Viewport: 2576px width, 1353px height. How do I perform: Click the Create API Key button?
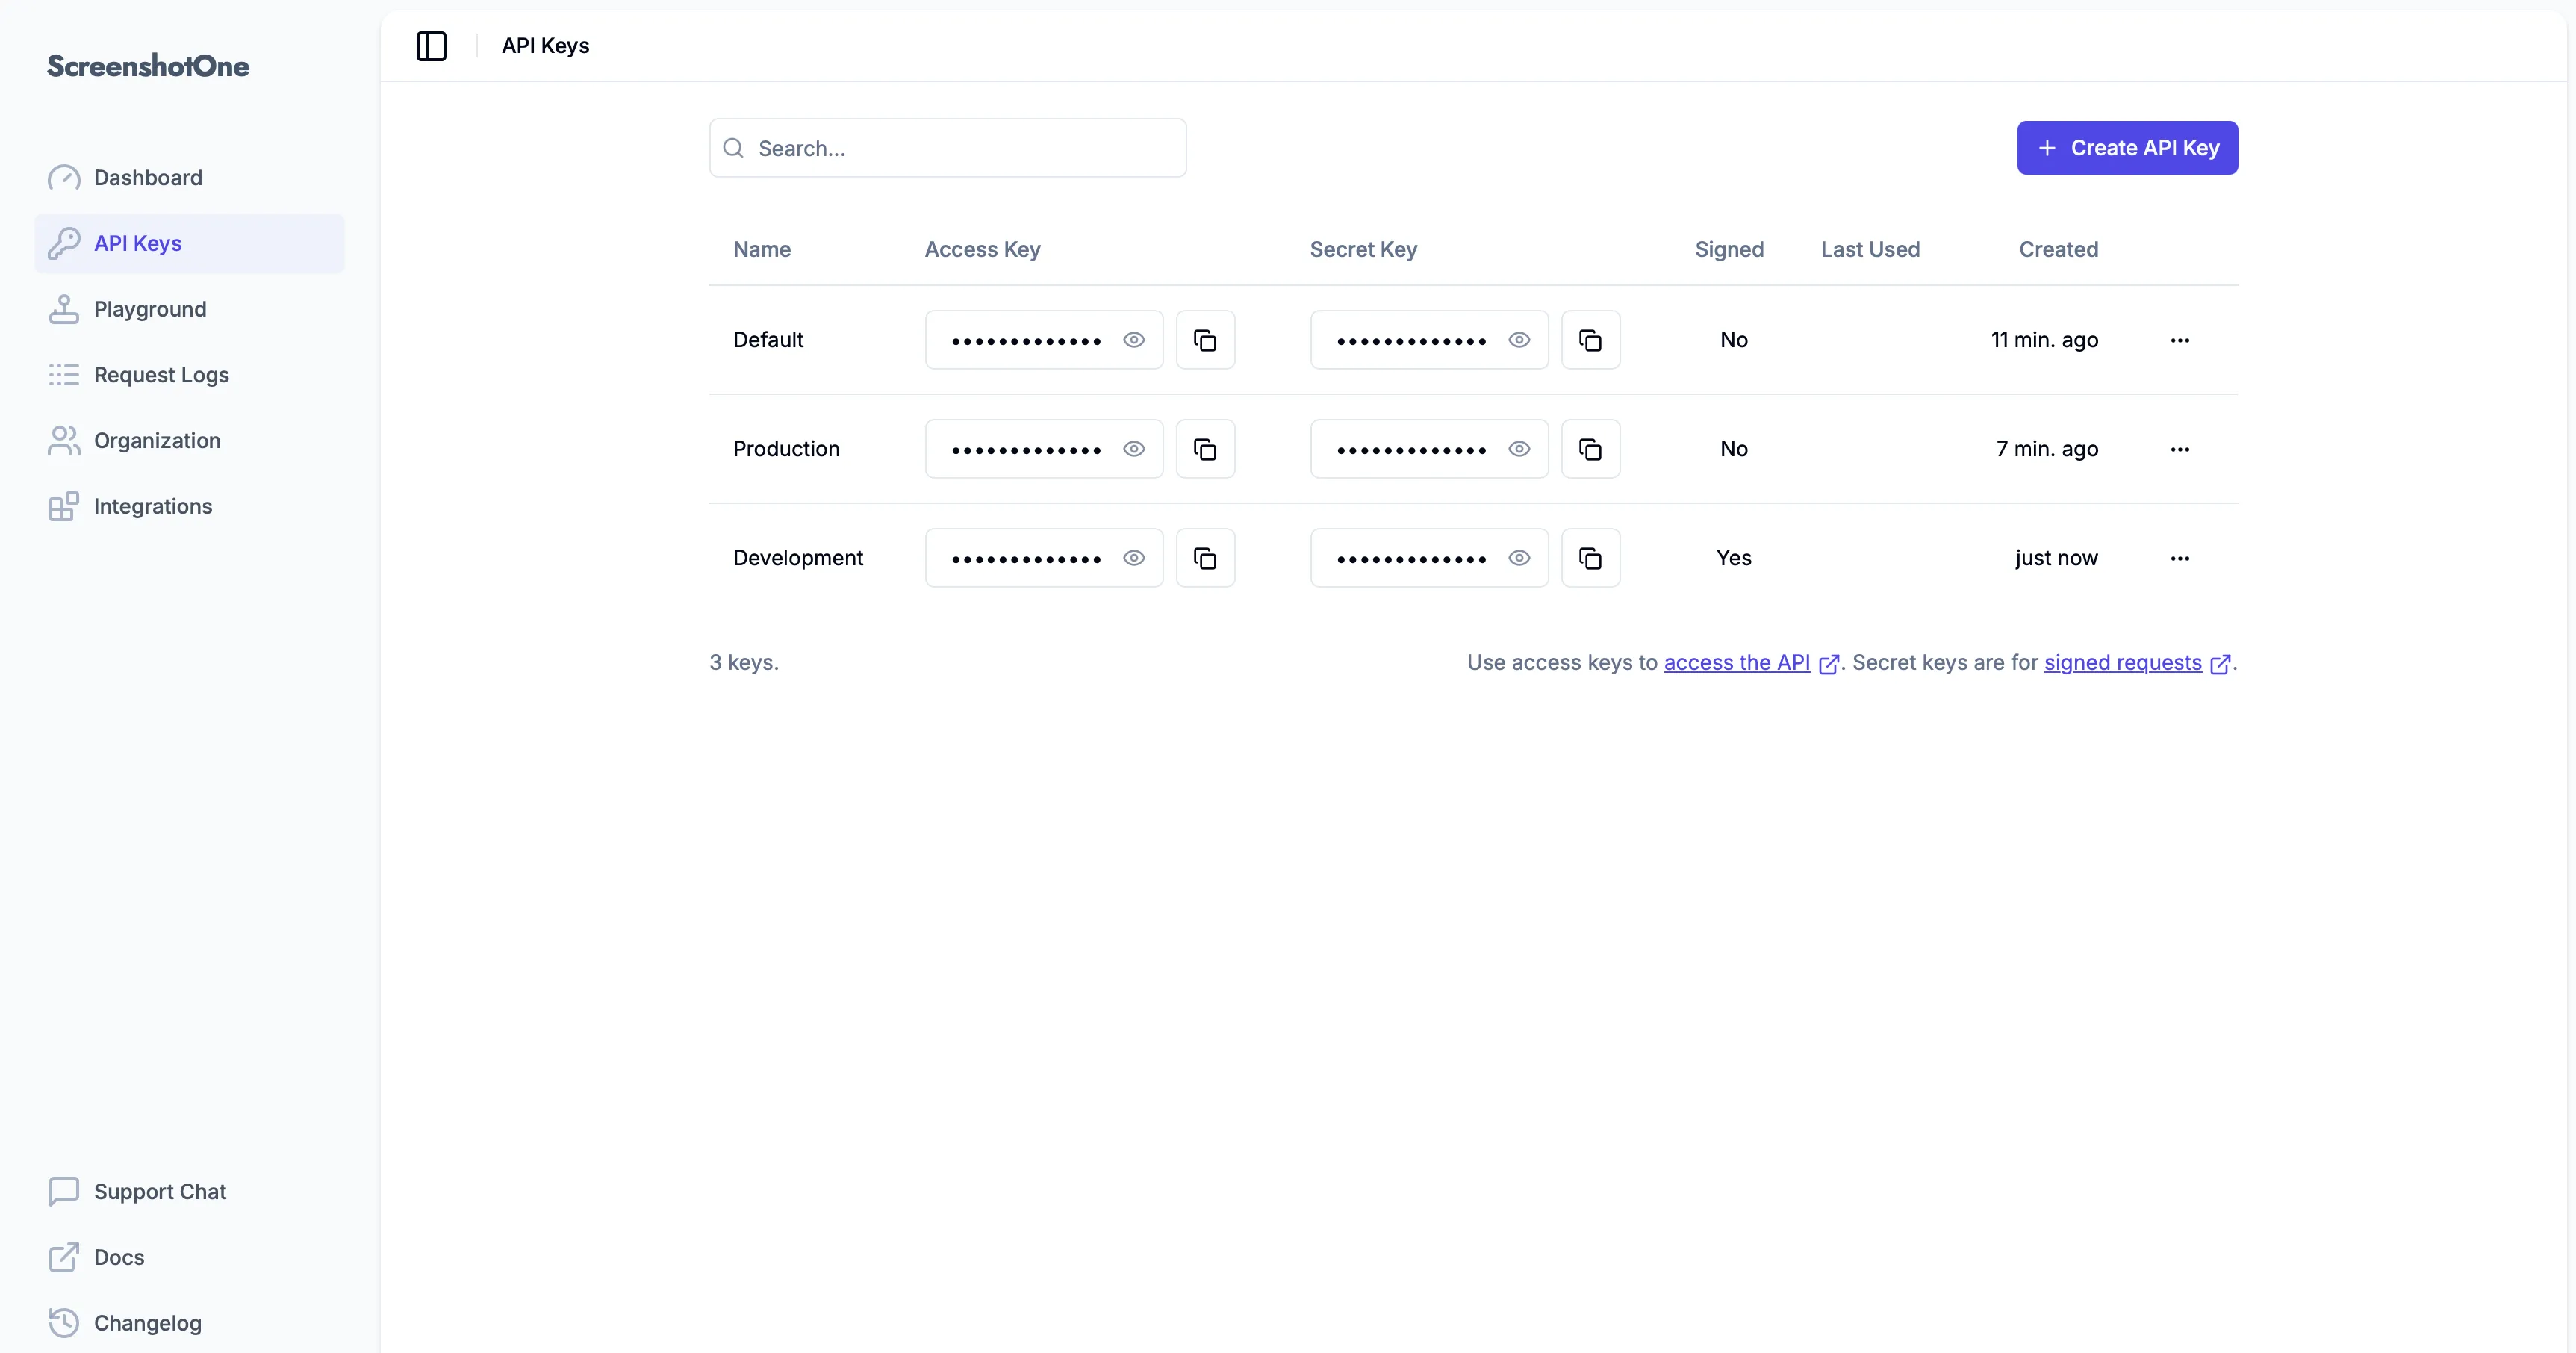[2127, 147]
